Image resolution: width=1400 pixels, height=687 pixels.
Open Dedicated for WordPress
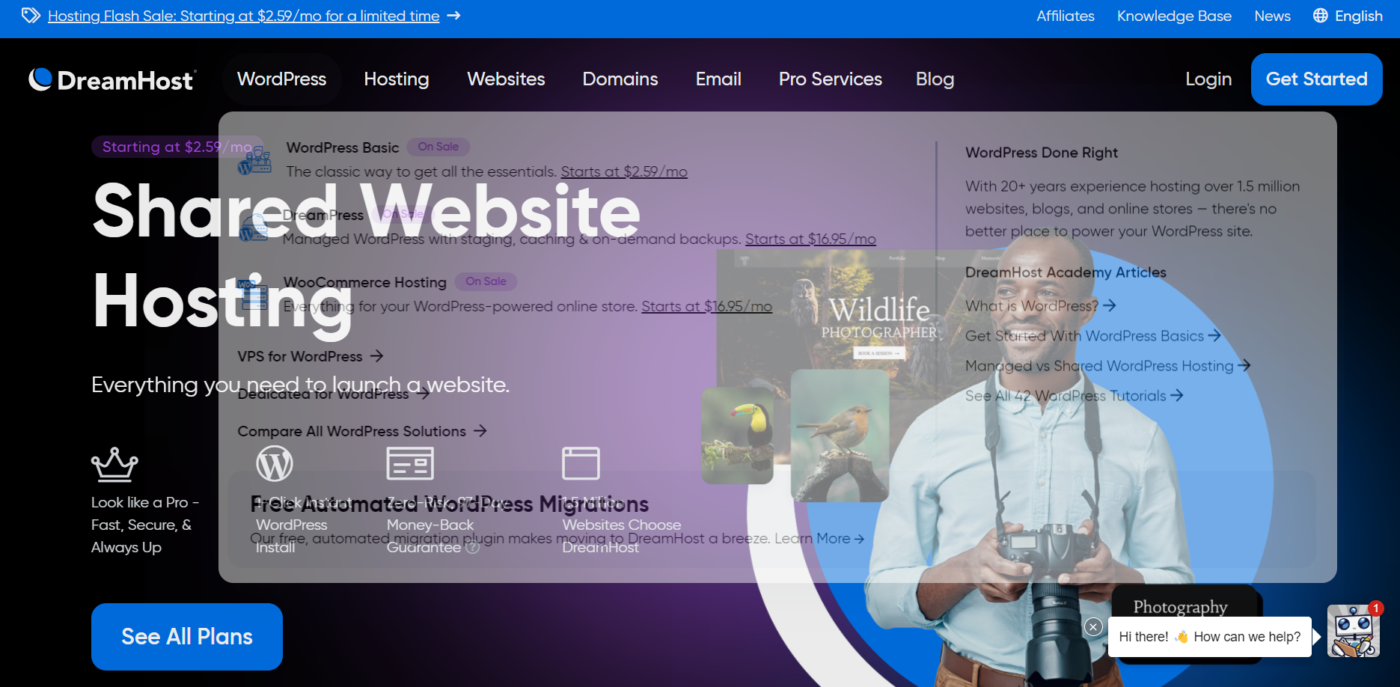[334, 394]
